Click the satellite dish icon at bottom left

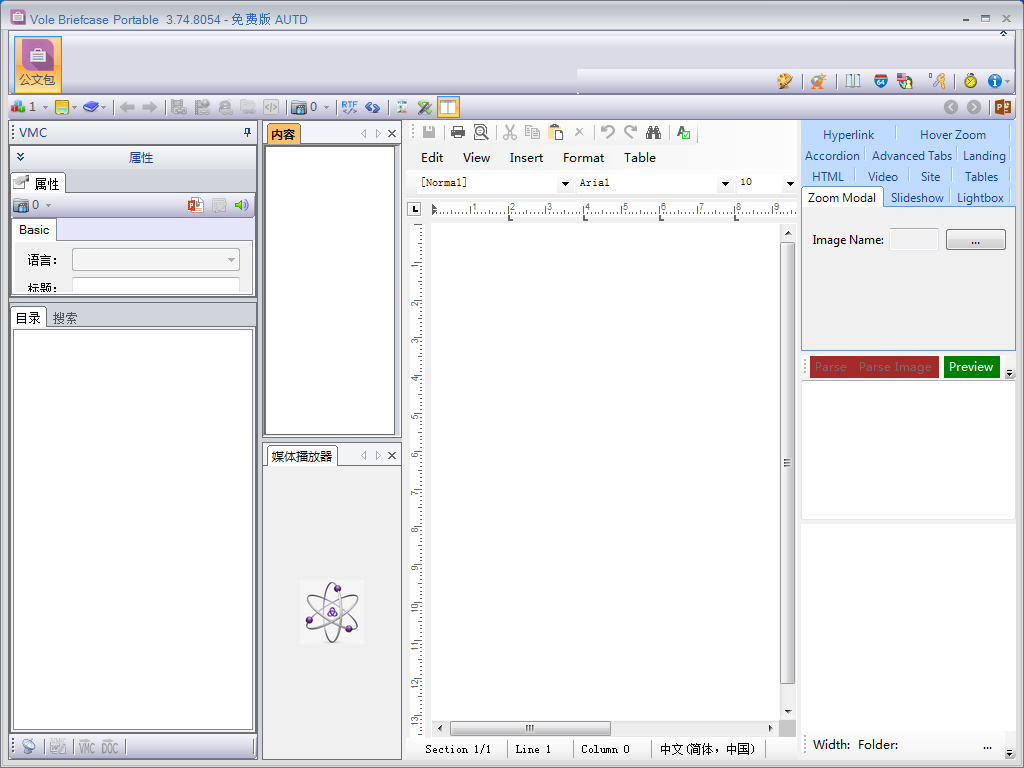(x=29, y=746)
